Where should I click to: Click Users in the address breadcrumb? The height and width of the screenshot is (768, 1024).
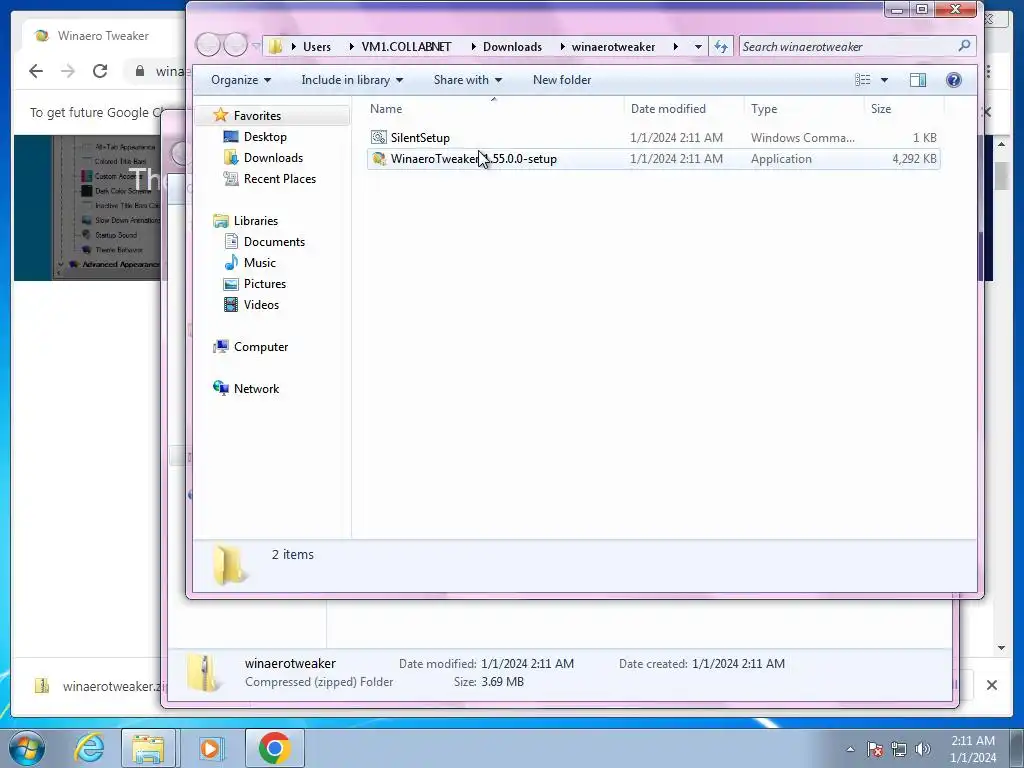pos(317,46)
